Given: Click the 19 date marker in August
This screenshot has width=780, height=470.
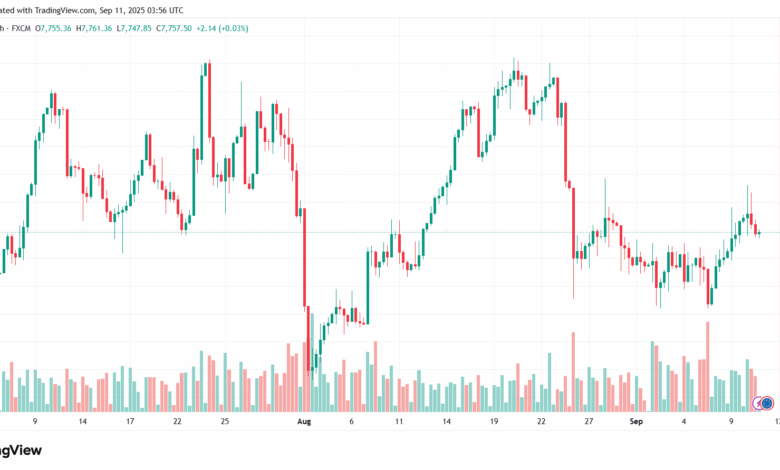Looking at the screenshot, I should tap(494, 423).
